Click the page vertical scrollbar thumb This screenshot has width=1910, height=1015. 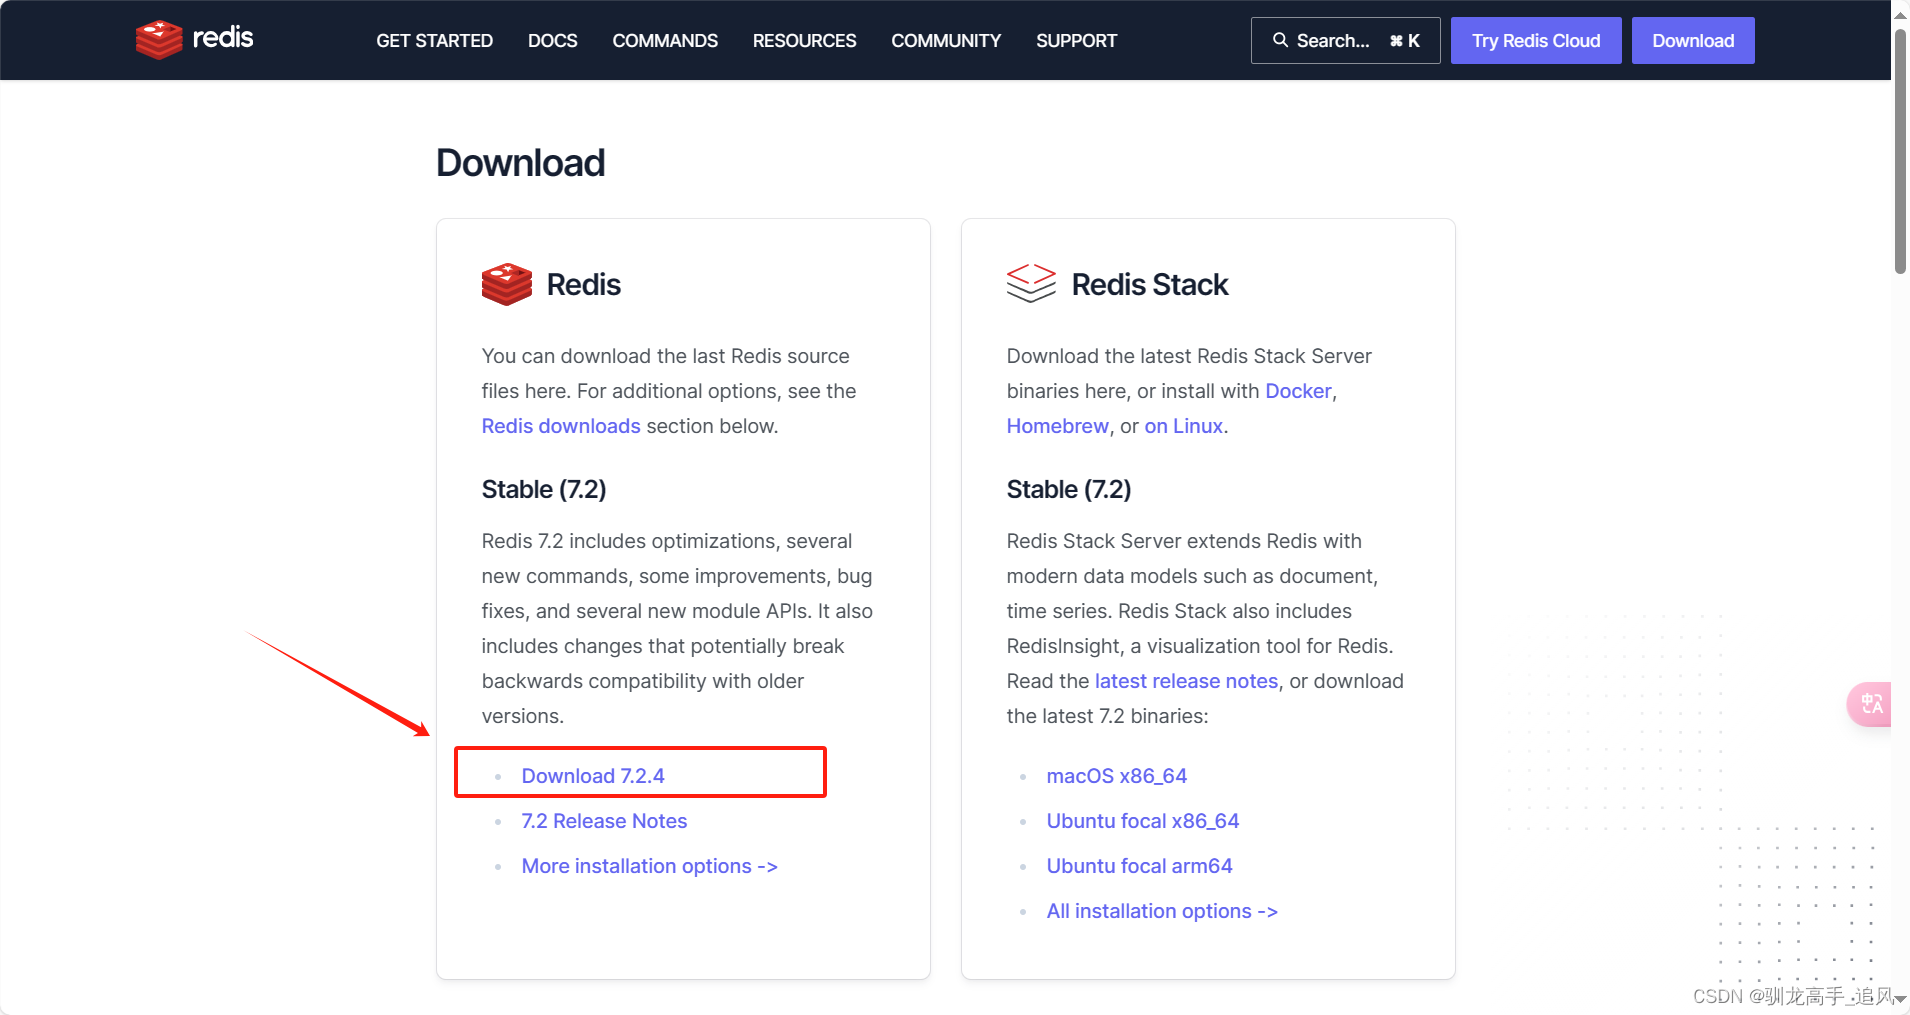pyautogui.click(x=1900, y=150)
